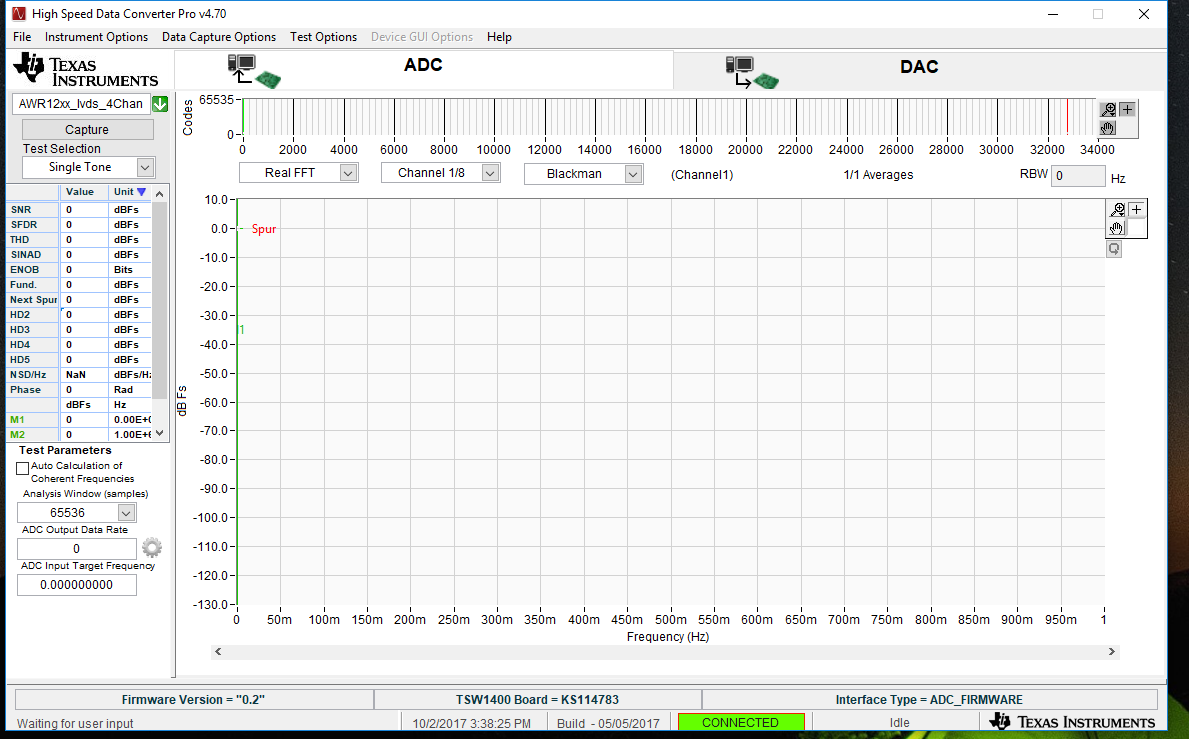Screen dimensions: 1189x739
Task: Expand the Single Tone test selection dropdown
Action: (x=145, y=168)
